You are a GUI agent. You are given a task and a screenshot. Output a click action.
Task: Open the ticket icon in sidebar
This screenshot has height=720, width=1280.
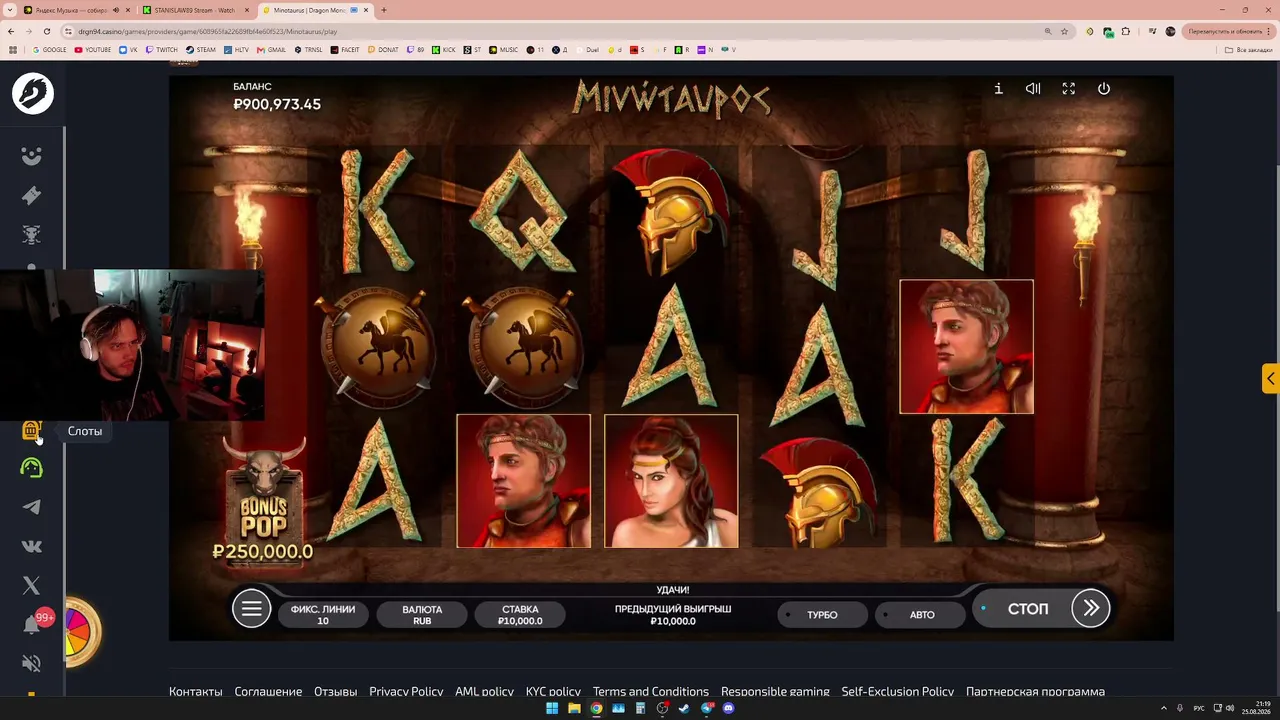(x=31, y=195)
